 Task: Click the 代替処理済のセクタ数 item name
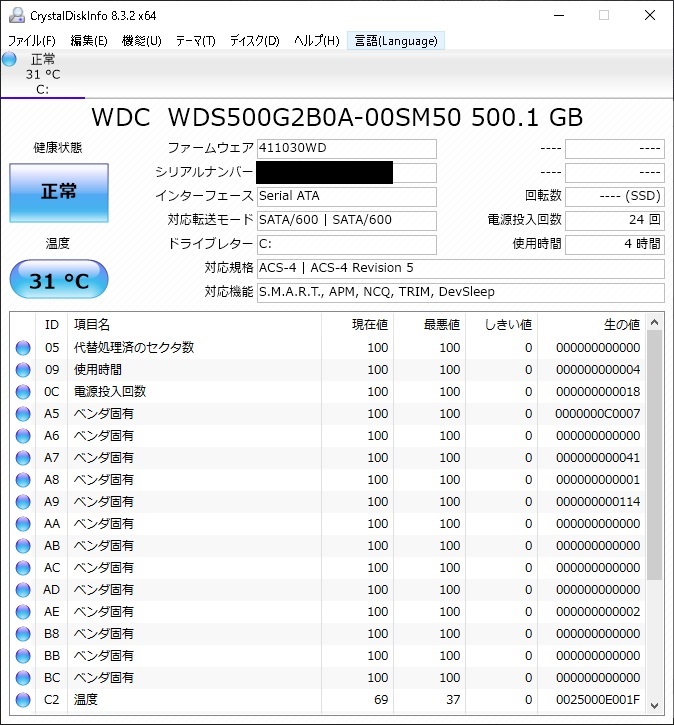[x=134, y=348]
